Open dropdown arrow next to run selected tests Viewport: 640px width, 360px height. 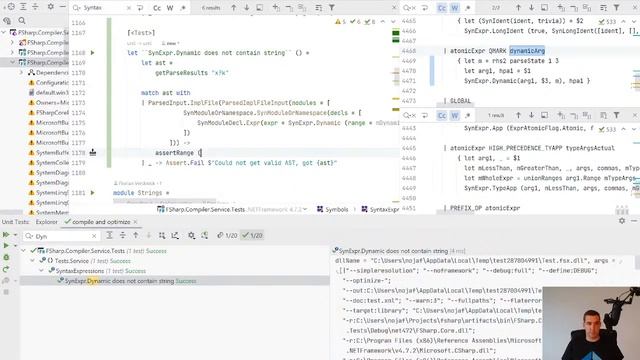pyautogui.click(x=16, y=245)
